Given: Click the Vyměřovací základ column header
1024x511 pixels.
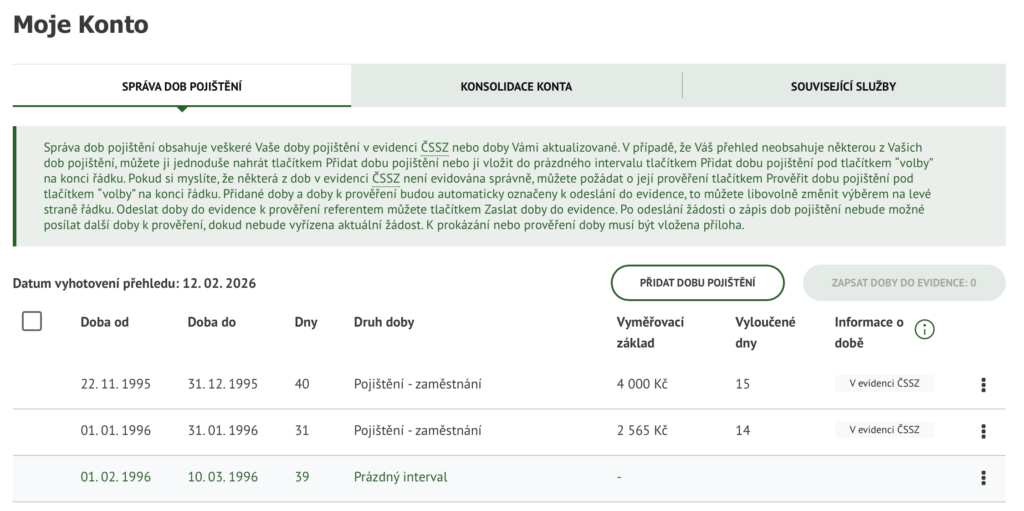Looking at the screenshot, I should pyautogui.click(x=650, y=332).
